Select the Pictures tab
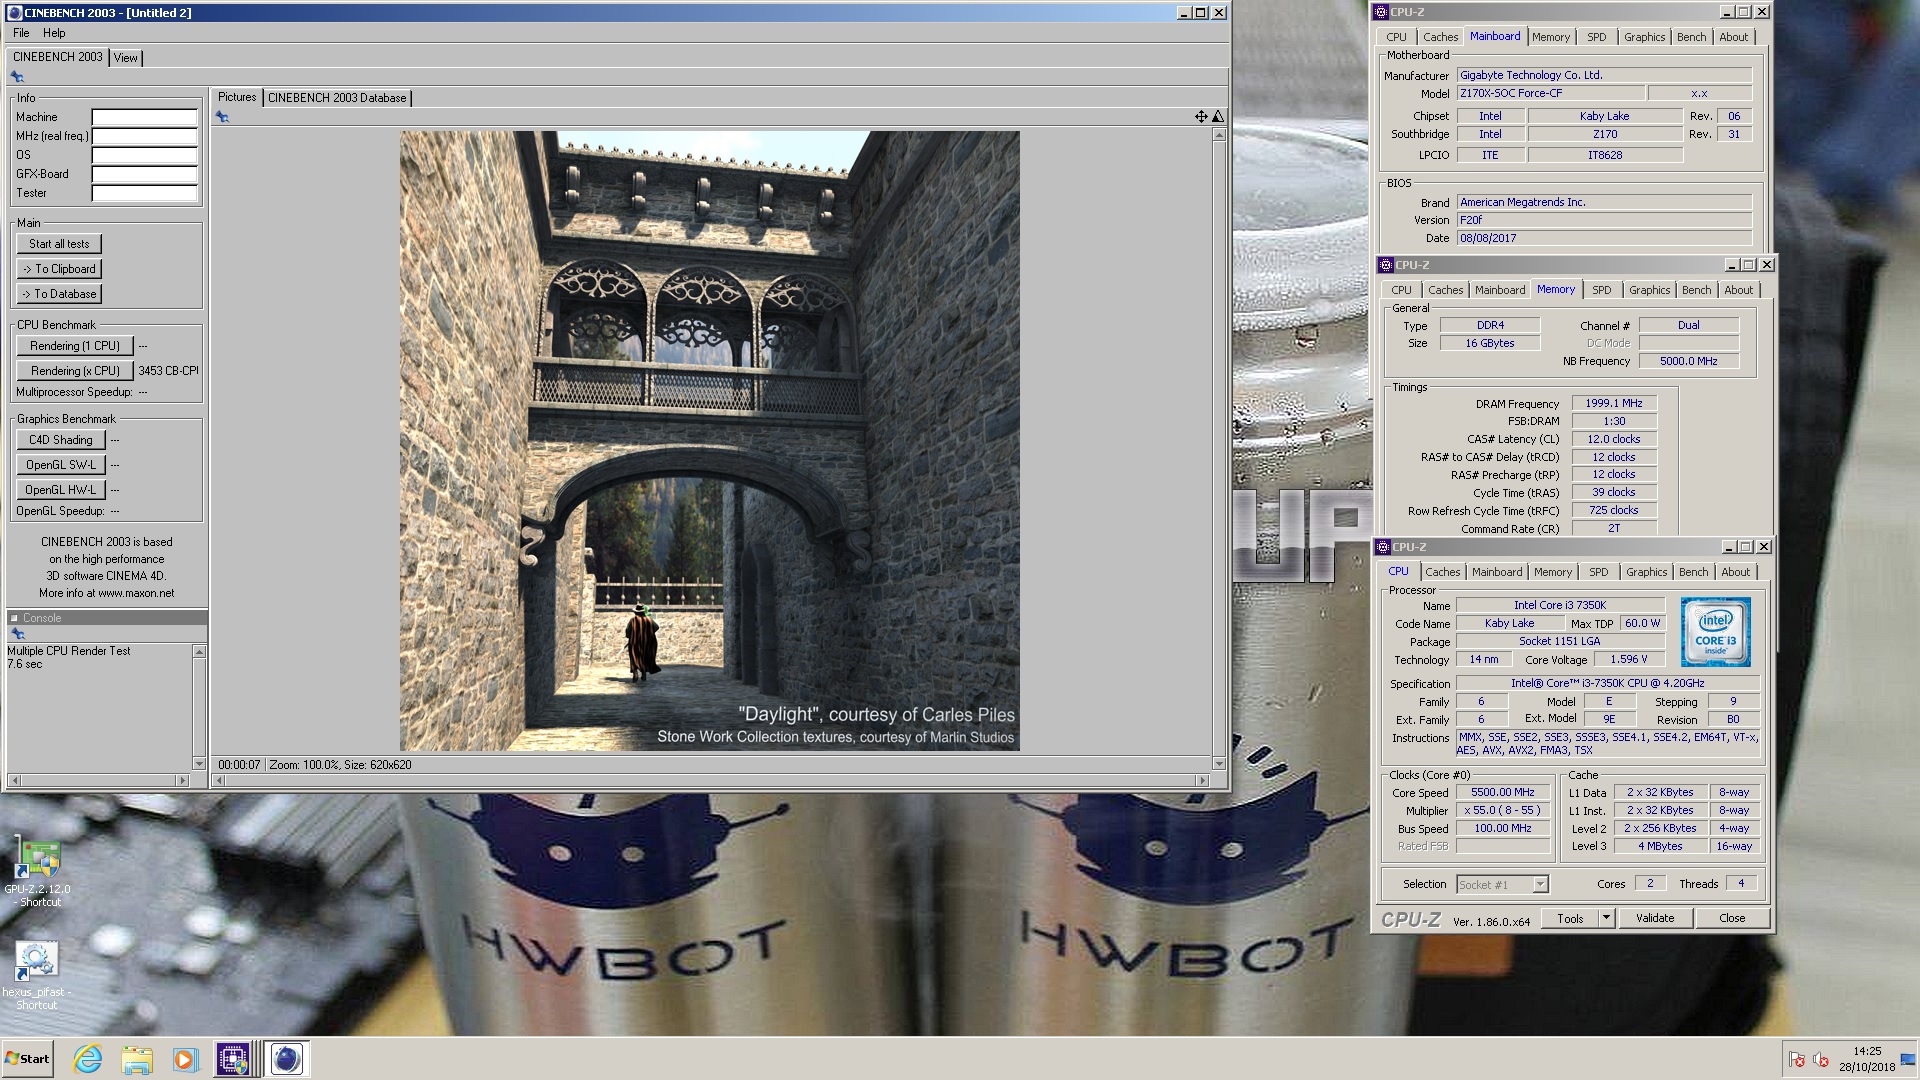Screen dimensions: 1920x1080 pyautogui.click(x=237, y=97)
